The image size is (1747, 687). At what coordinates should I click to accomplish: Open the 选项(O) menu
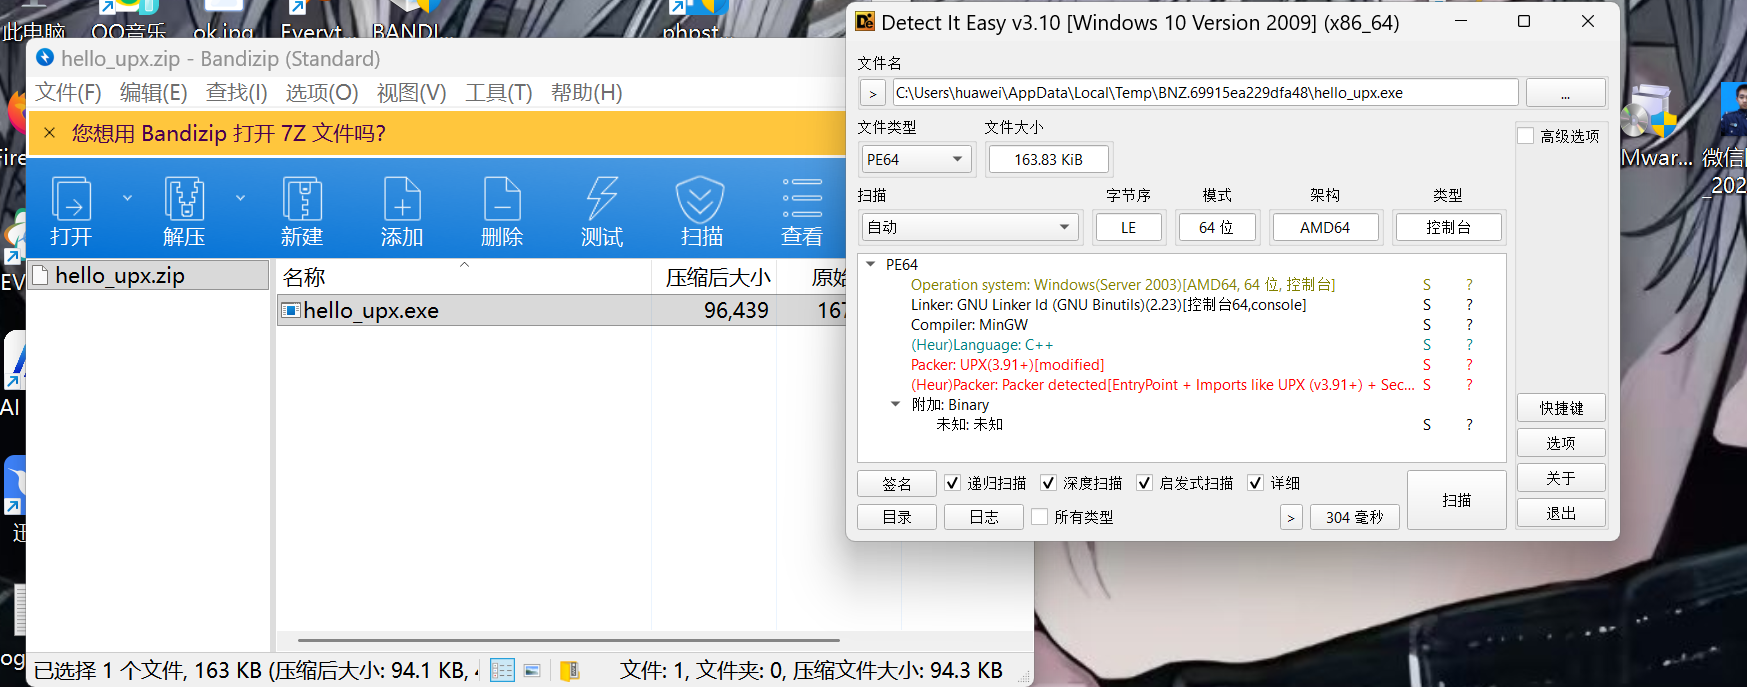click(x=321, y=93)
